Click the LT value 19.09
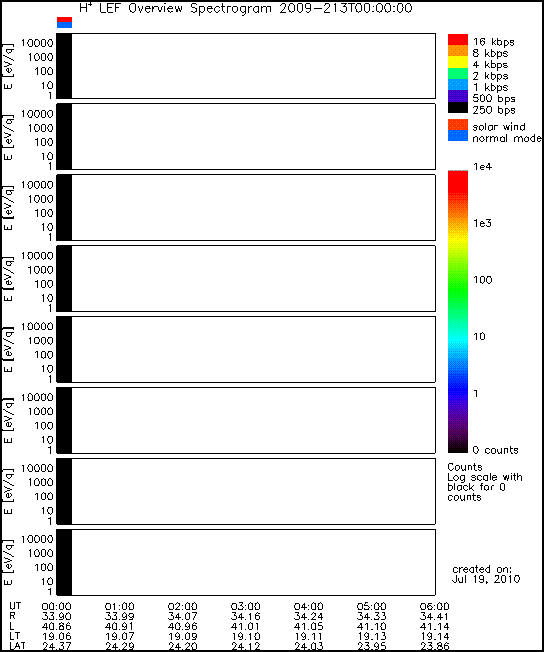The height and width of the screenshot is (652, 544). (x=183, y=637)
